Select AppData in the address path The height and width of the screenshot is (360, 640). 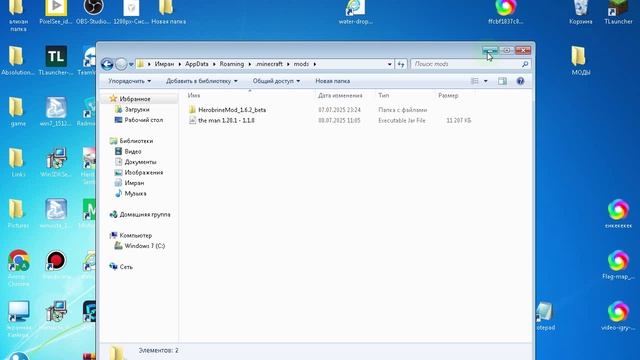(196, 64)
